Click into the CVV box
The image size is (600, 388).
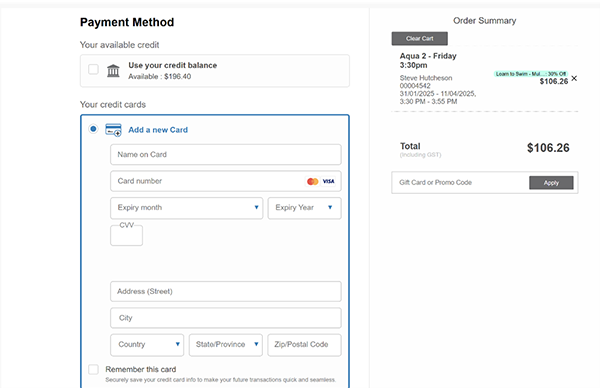[x=127, y=235]
